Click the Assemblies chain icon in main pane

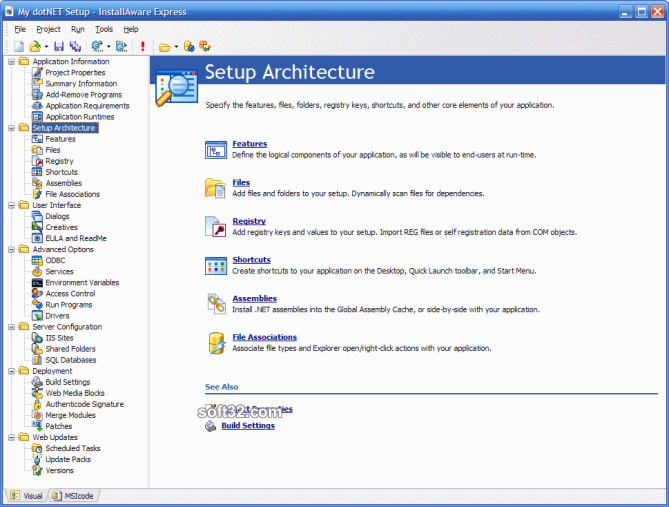point(216,304)
